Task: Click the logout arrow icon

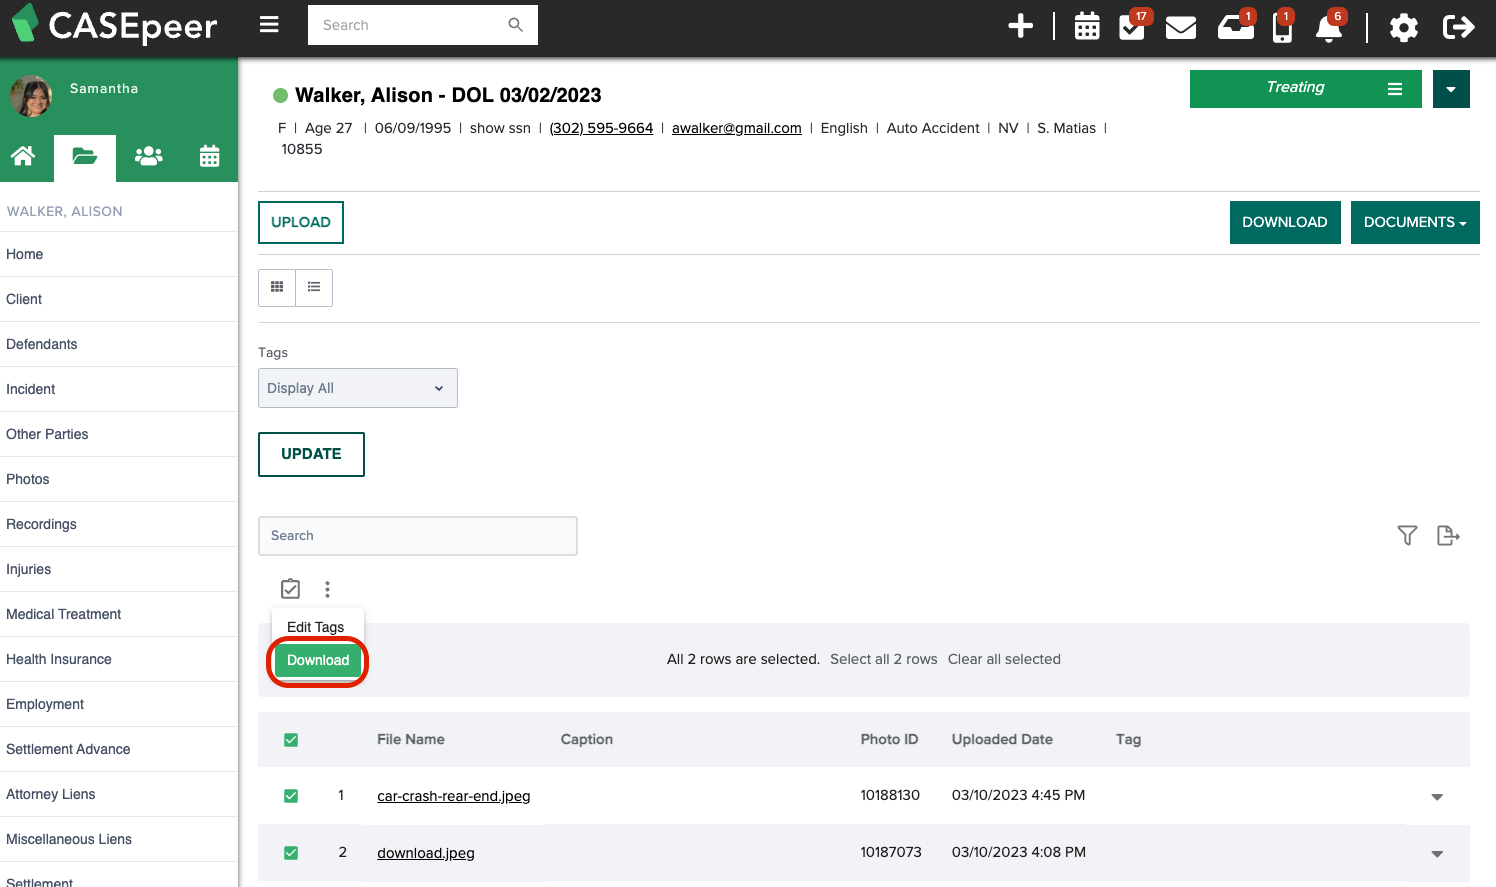Action: tap(1458, 27)
